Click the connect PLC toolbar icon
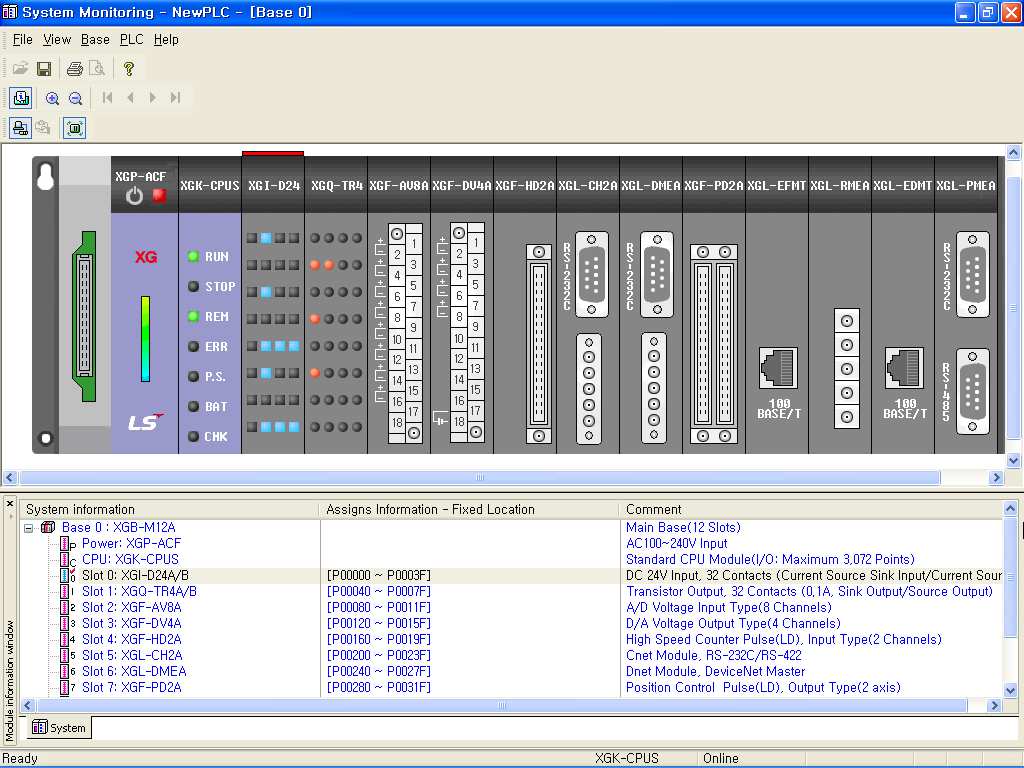 (x=21, y=128)
